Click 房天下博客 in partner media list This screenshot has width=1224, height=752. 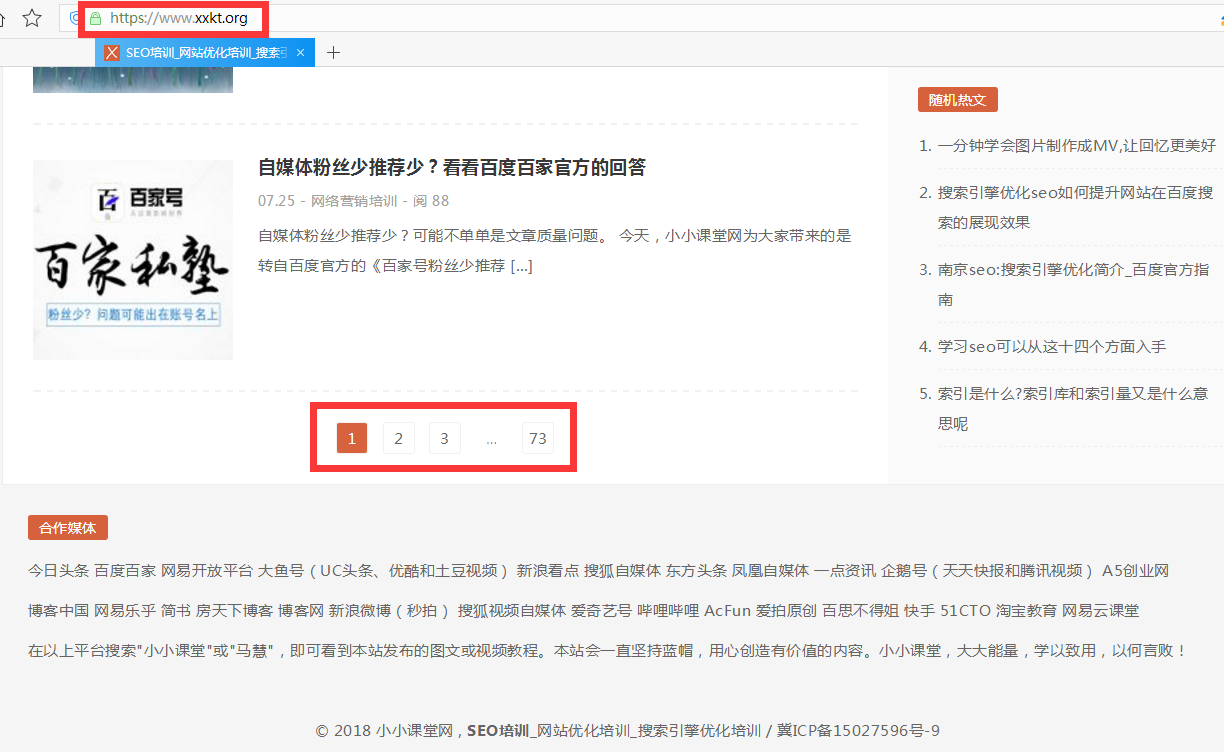pos(234,610)
